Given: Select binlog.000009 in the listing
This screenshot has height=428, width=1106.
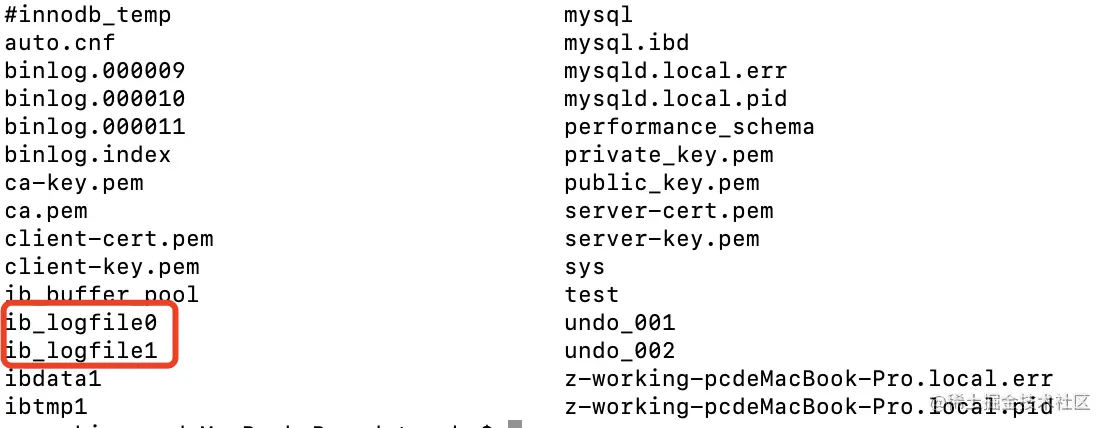Looking at the screenshot, I should click(x=95, y=71).
